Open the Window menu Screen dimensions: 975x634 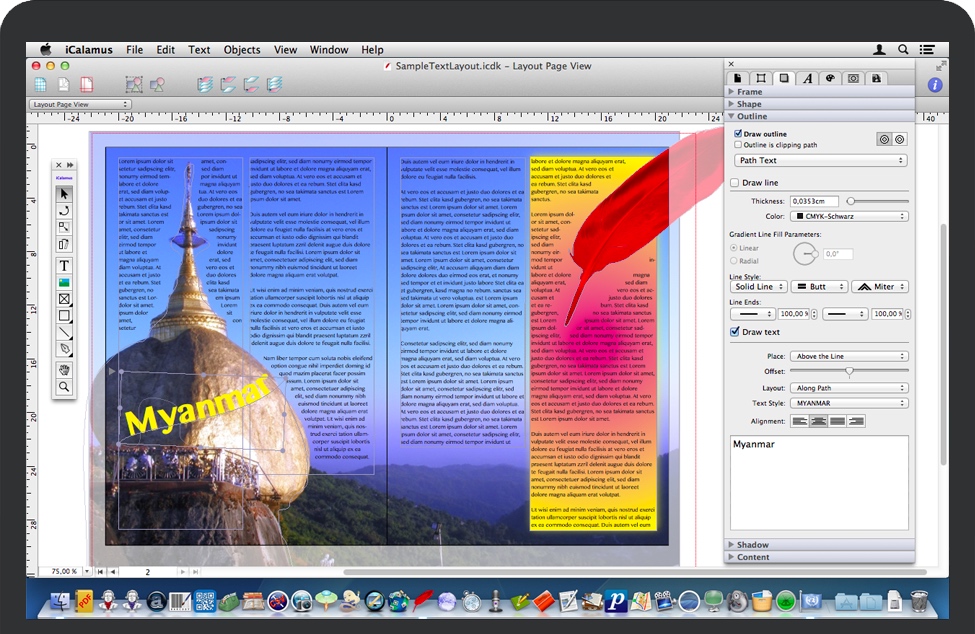329,50
